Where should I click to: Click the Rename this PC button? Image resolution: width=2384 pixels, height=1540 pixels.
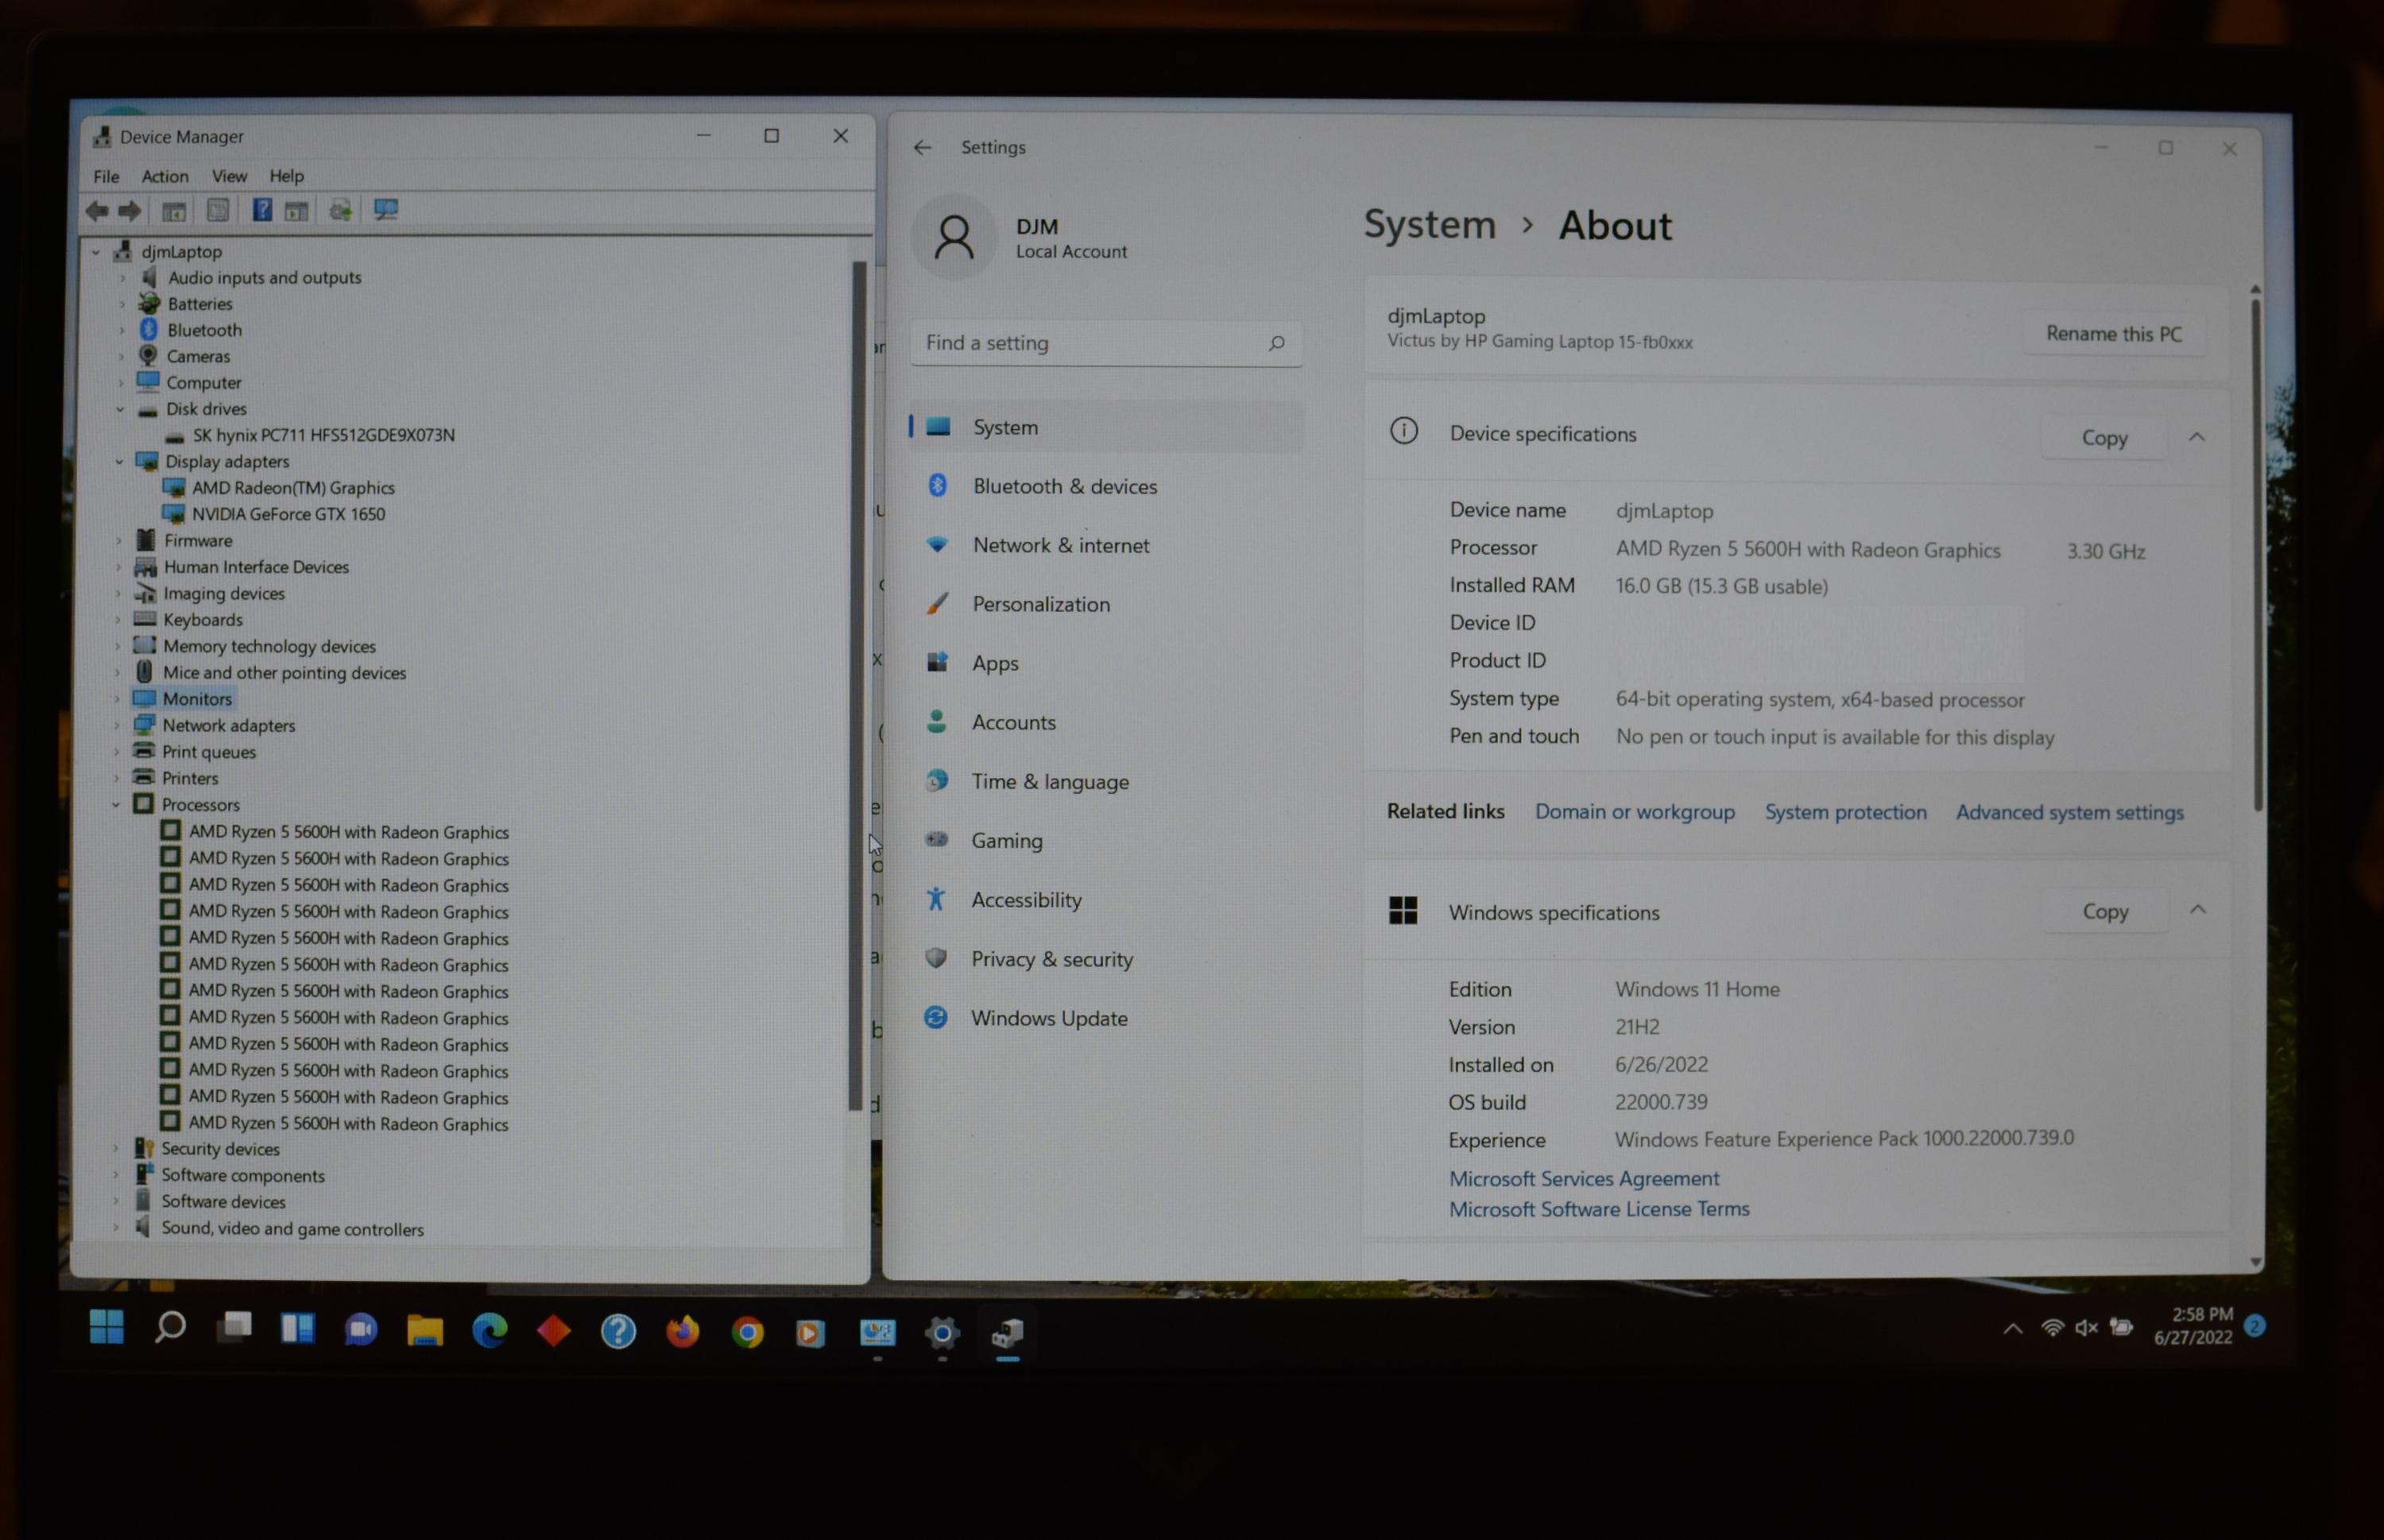[2113, 334]
